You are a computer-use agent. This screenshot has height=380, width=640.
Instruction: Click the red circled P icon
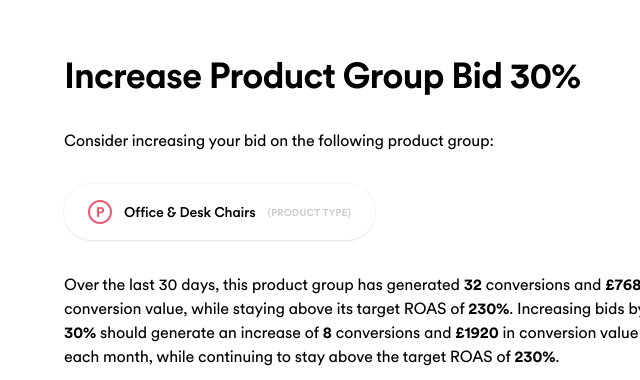pyautogui.click(x=100, y=212)
